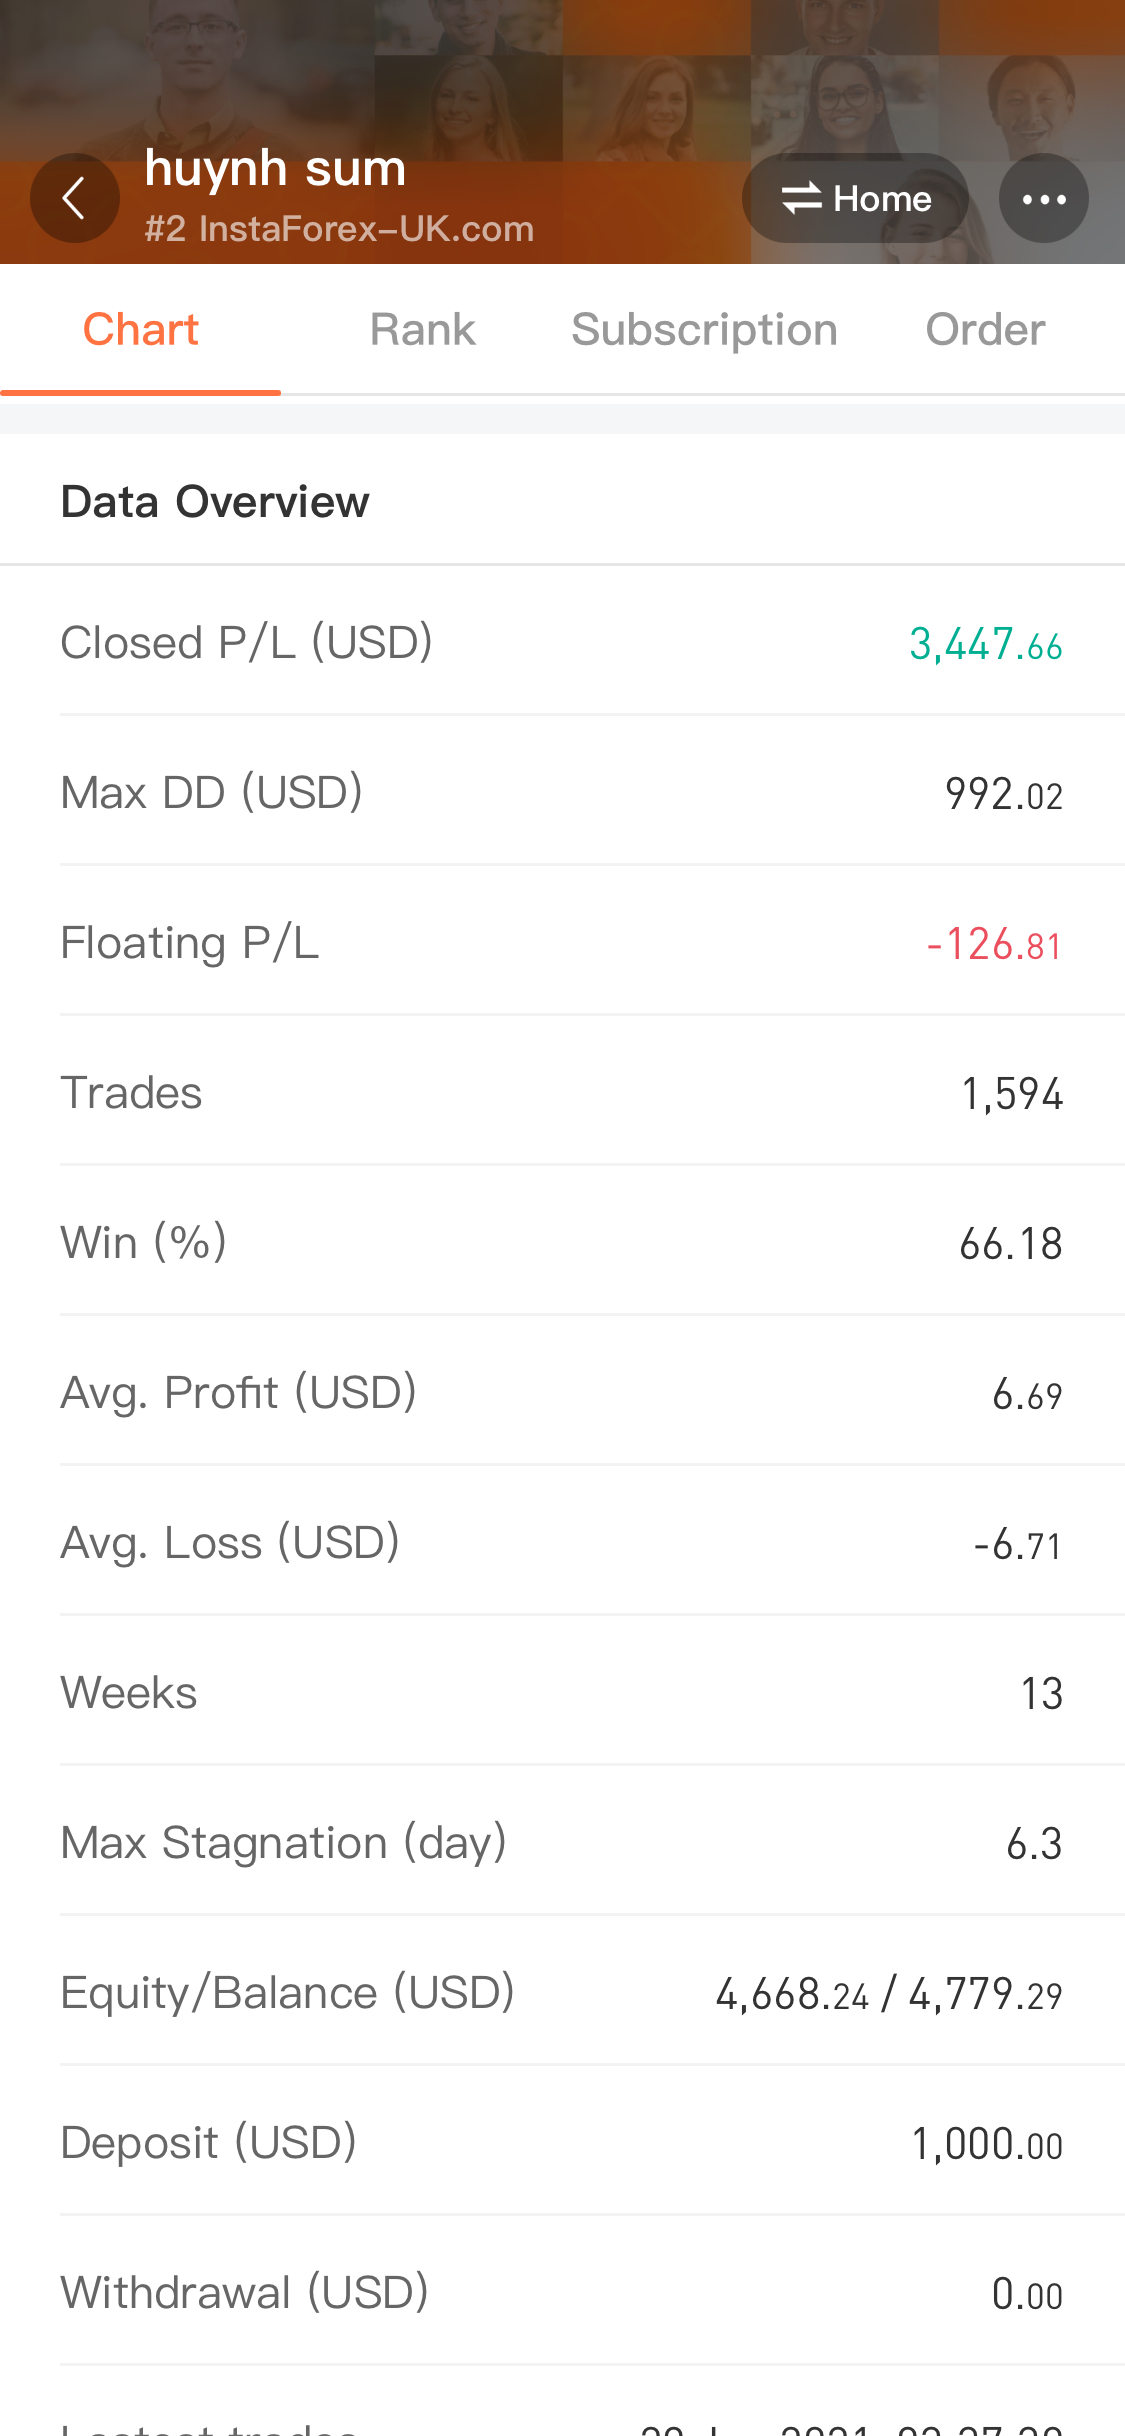The height and width of the screenshot is (2436, 1125).
Task: Tap the Avg. Profit (USD) row
Action: [x=562, y=1392]
